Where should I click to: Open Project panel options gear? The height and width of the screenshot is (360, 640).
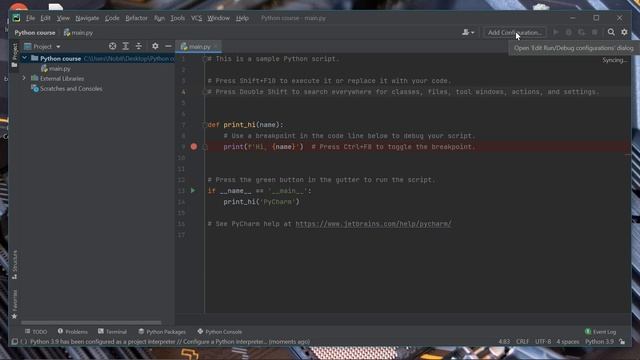(x=155, y=46)
